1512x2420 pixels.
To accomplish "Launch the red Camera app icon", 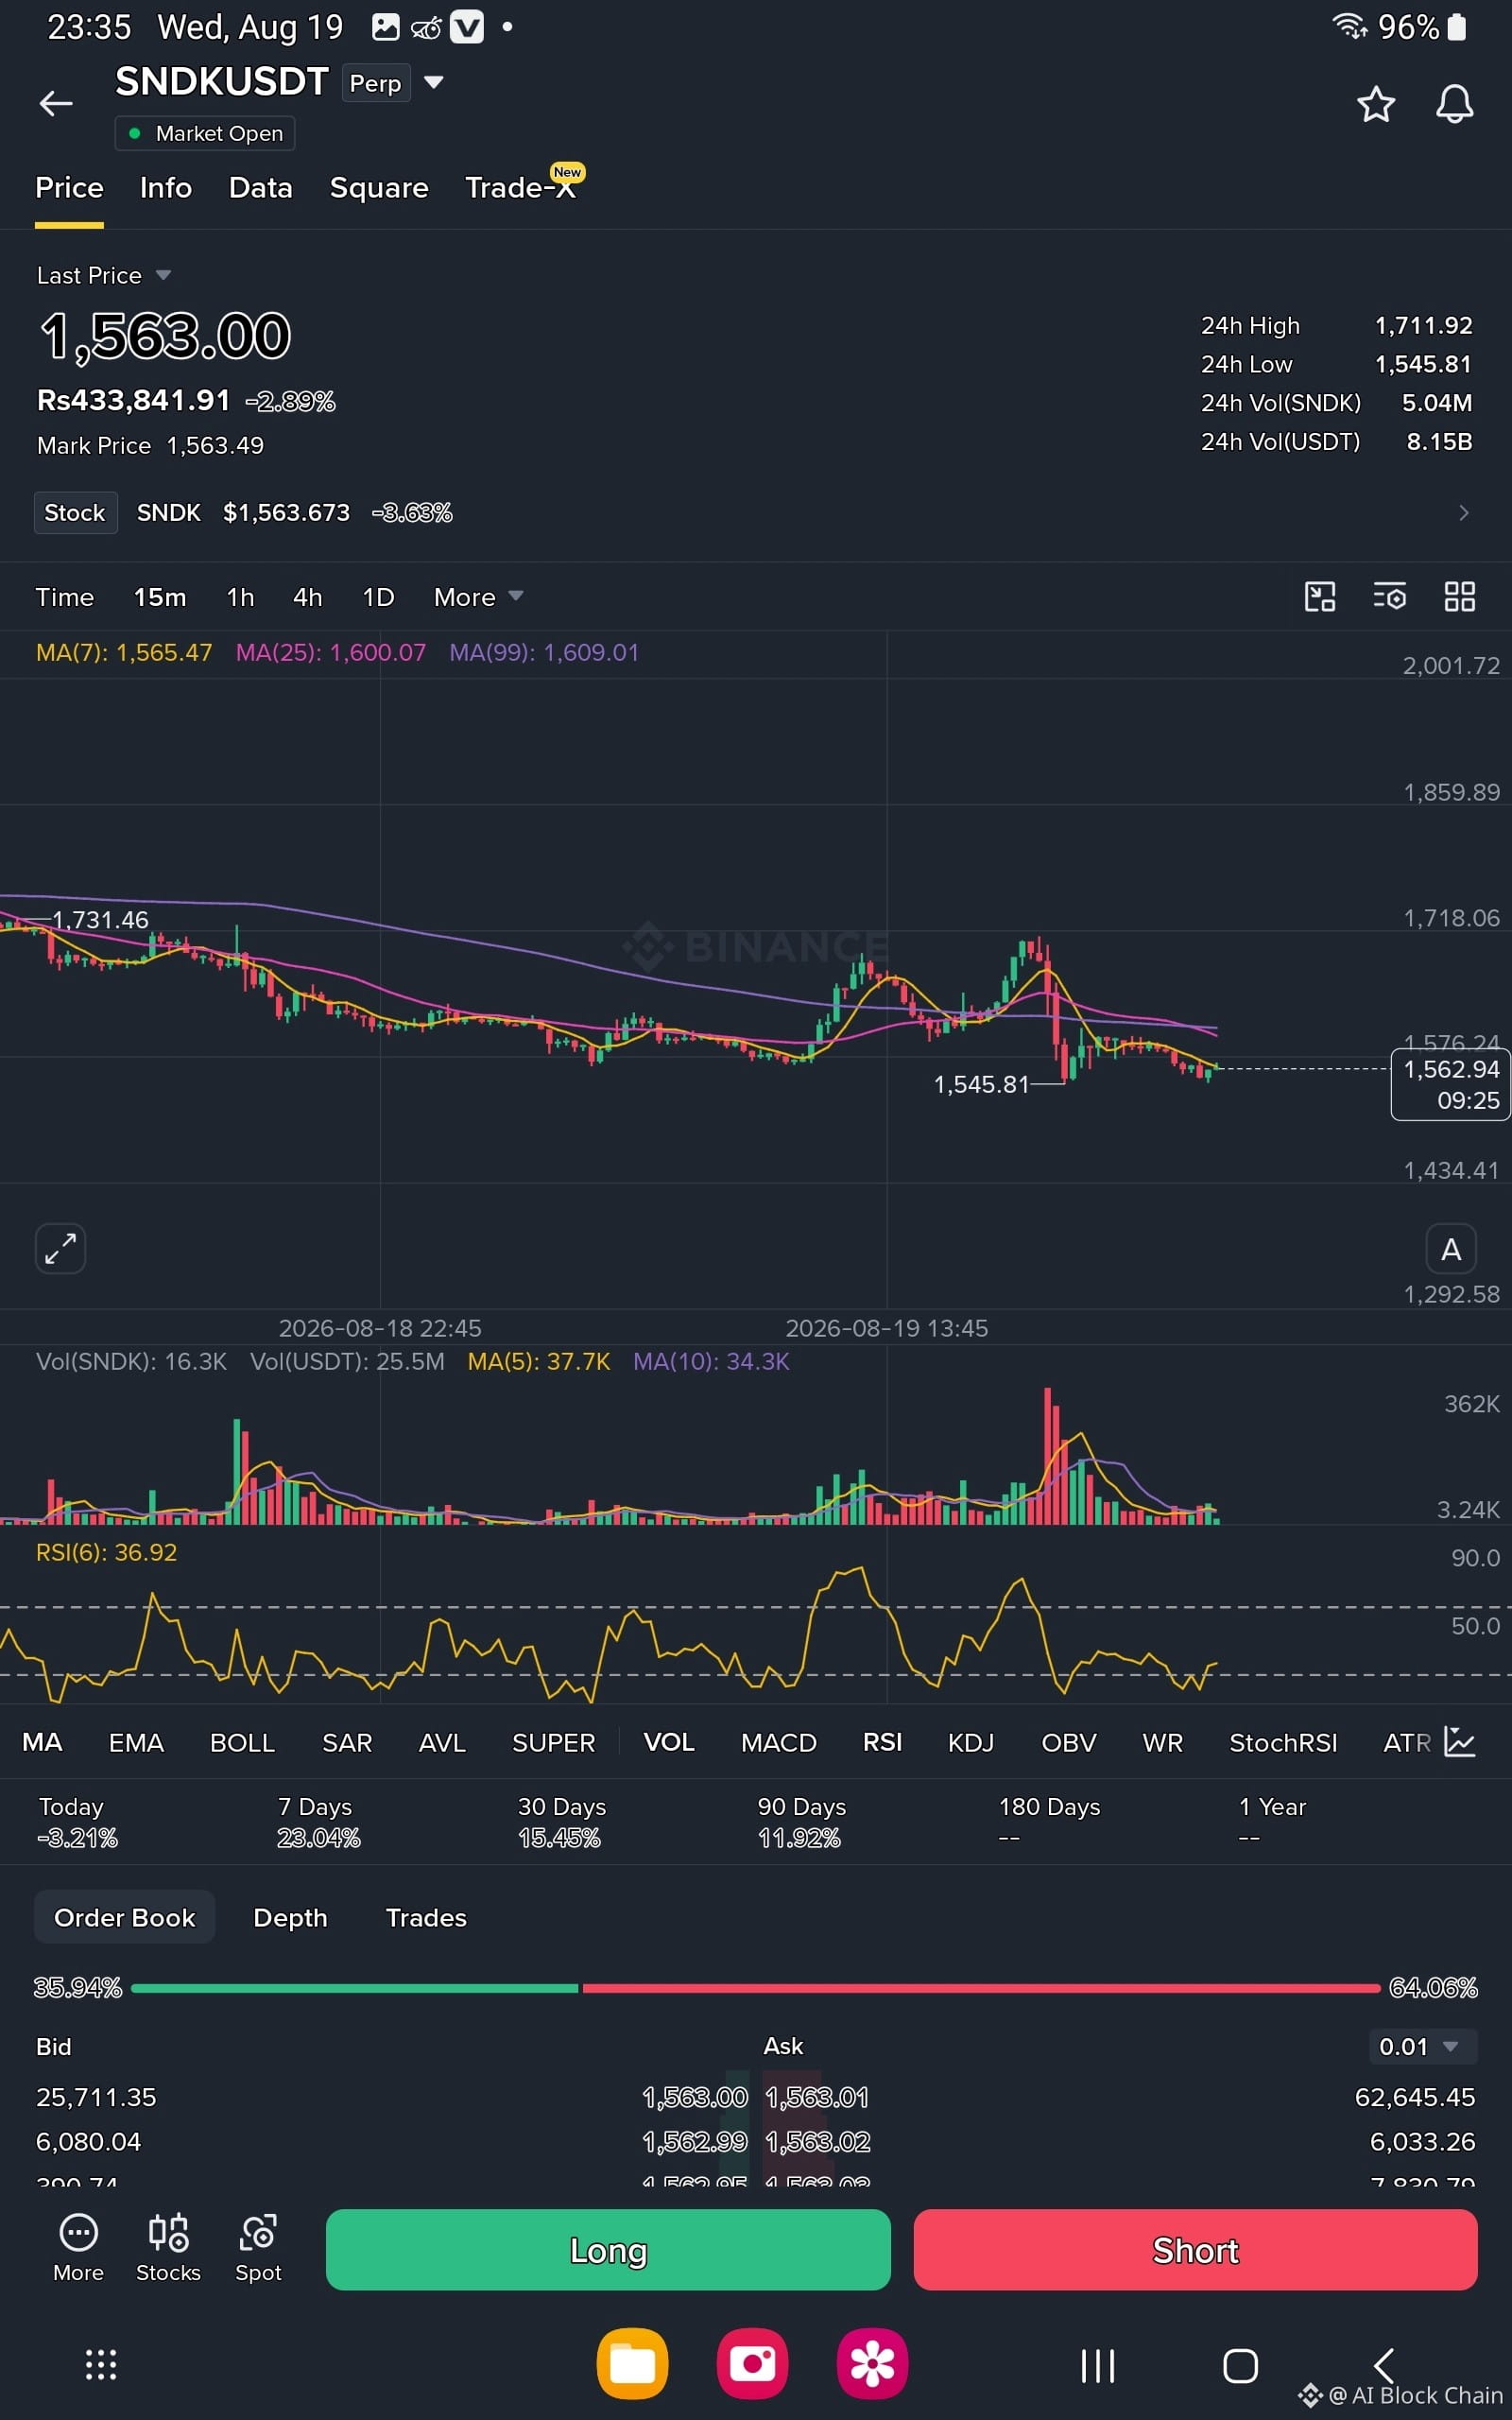I will point(752,2364).
